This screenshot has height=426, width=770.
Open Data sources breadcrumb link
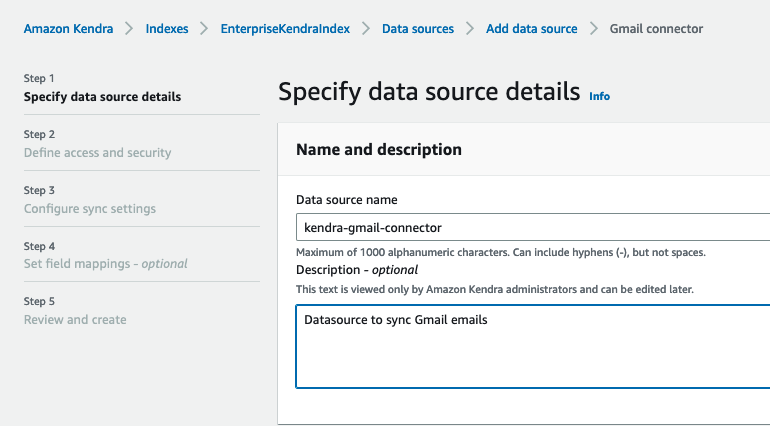coord(418,28)
